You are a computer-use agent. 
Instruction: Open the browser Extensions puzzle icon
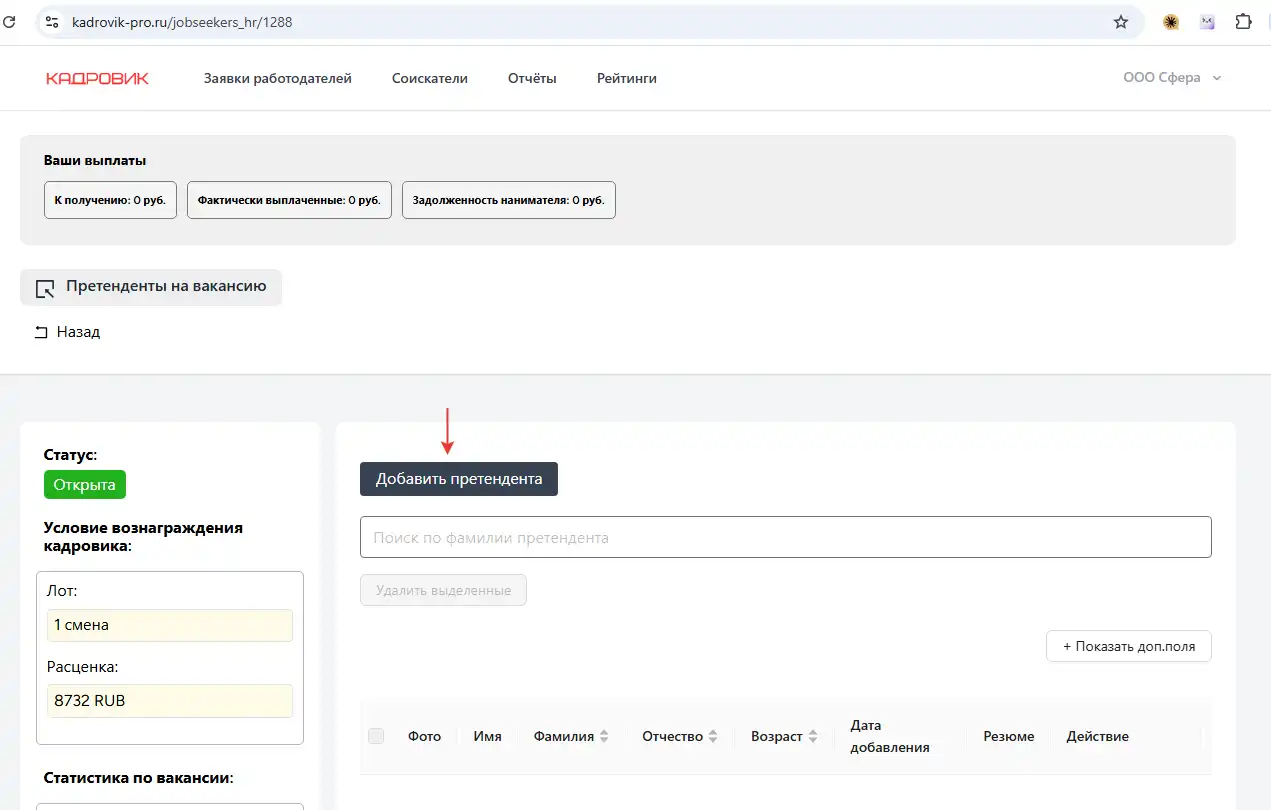(x=1244, y=22)
